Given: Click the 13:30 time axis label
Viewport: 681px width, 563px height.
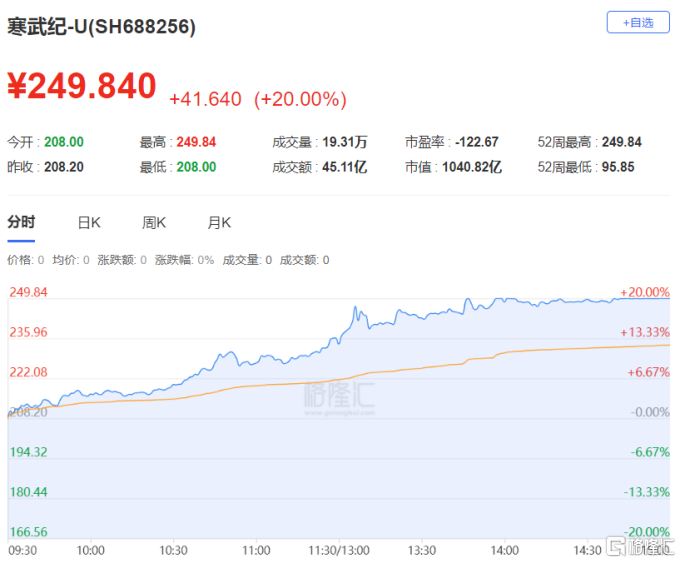Looking at the screenshot, I should (422, 551).
